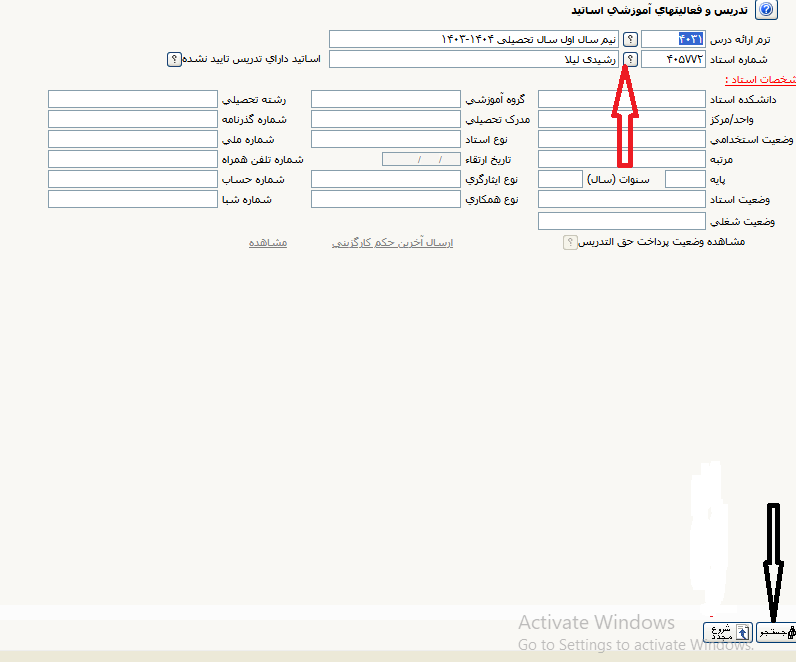Select the شماره شبا field
Viewport: 796px width, 662px height.
coord(132,199)
